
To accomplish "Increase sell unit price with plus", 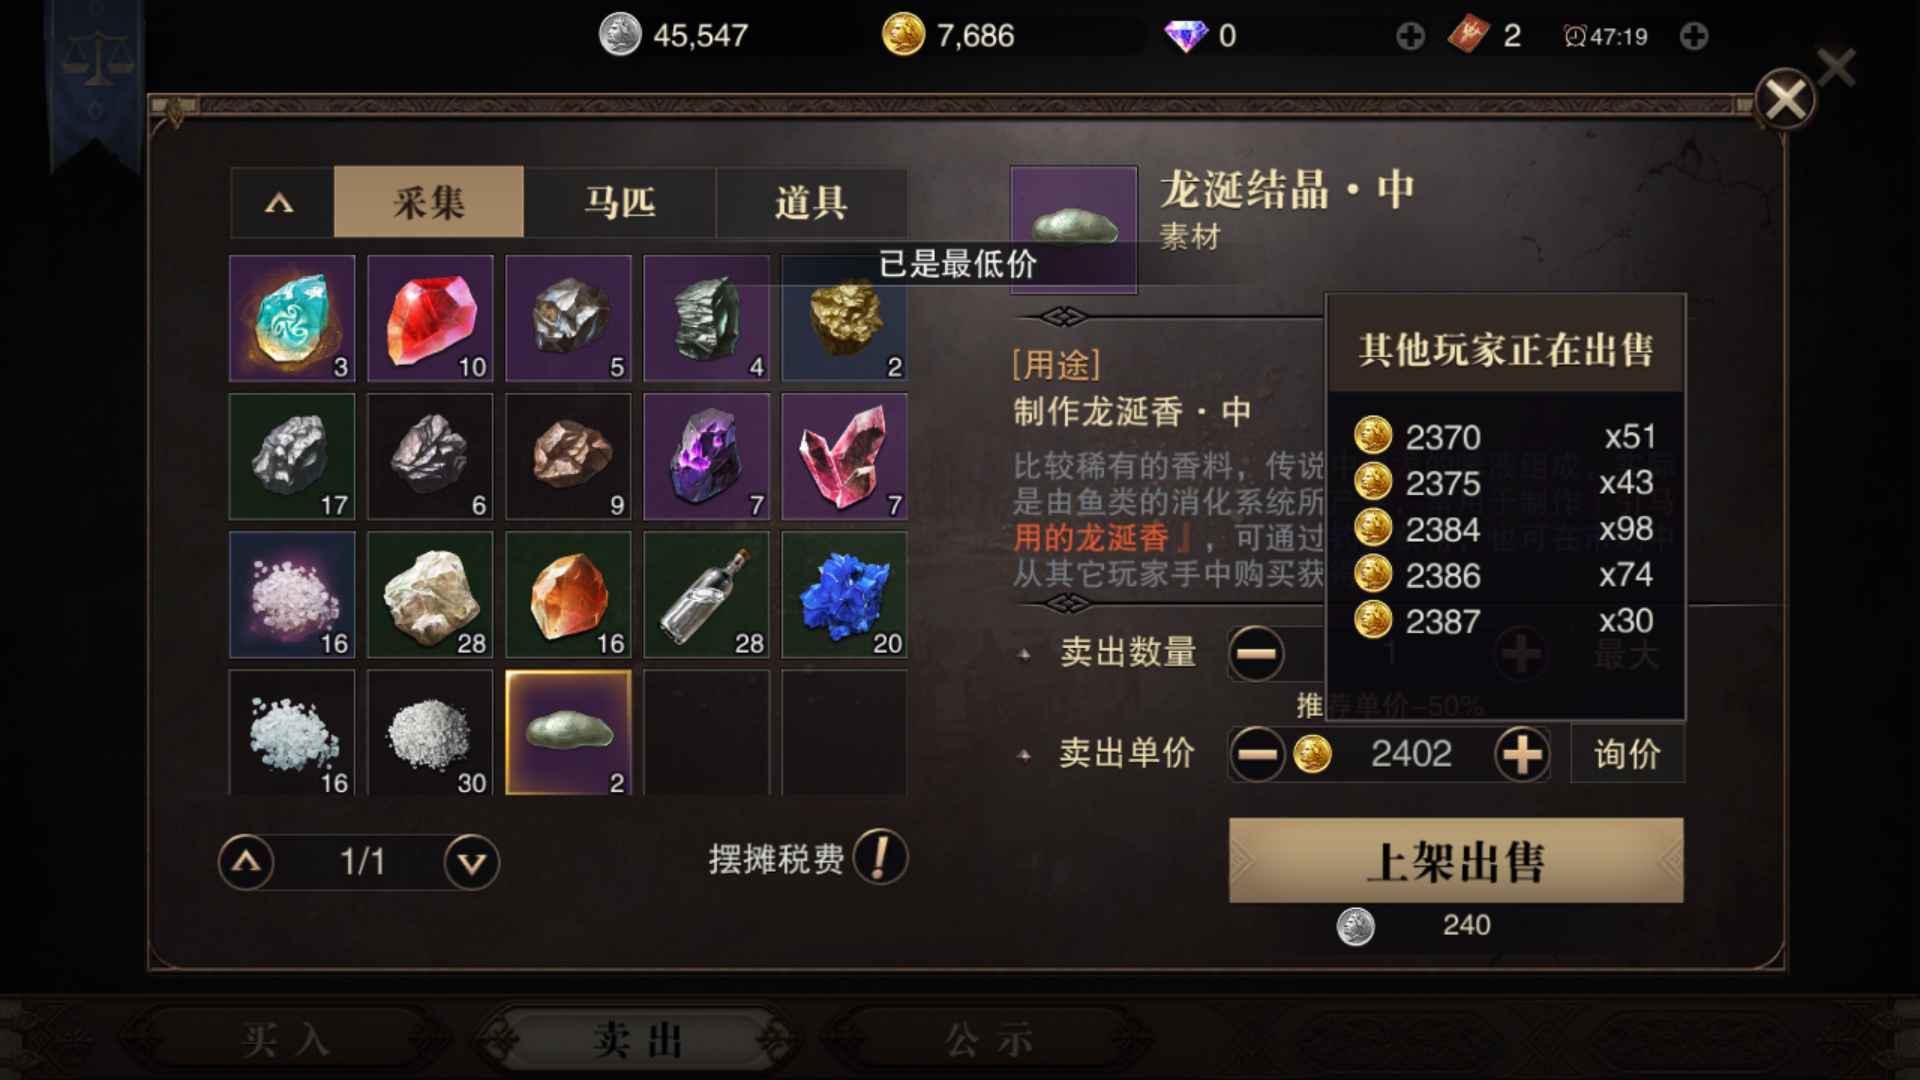I will tap(1522, 754).
